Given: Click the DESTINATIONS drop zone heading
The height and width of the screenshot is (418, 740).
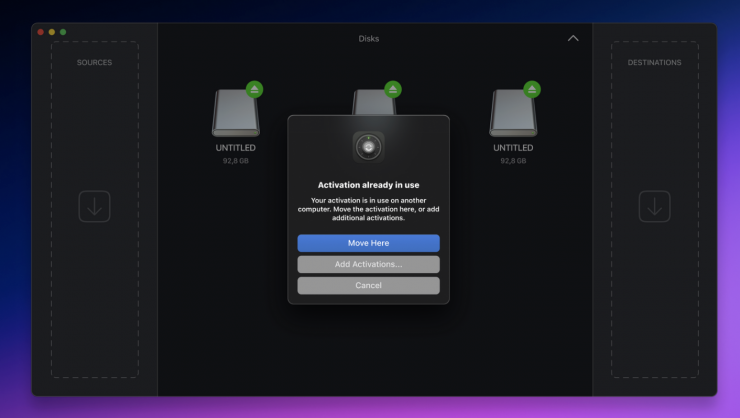Looking at the screenshot, I should [x=654, y=62].
